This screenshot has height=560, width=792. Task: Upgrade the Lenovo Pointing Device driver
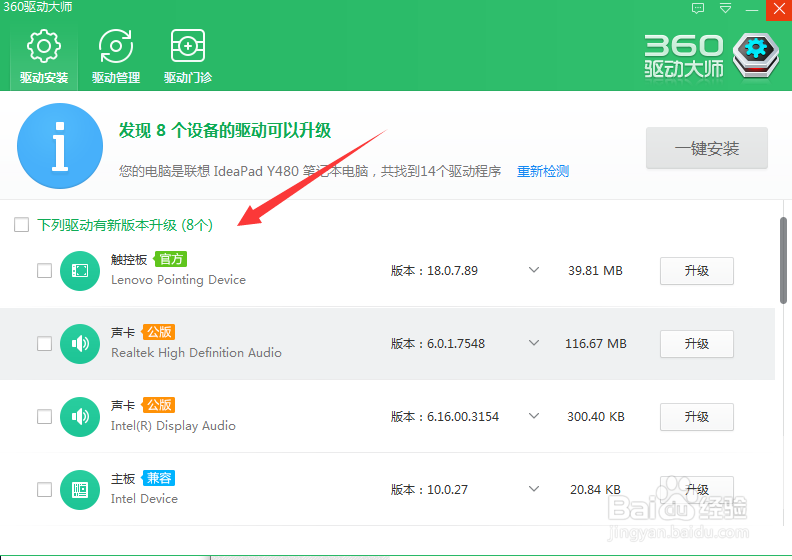(697, 271)
